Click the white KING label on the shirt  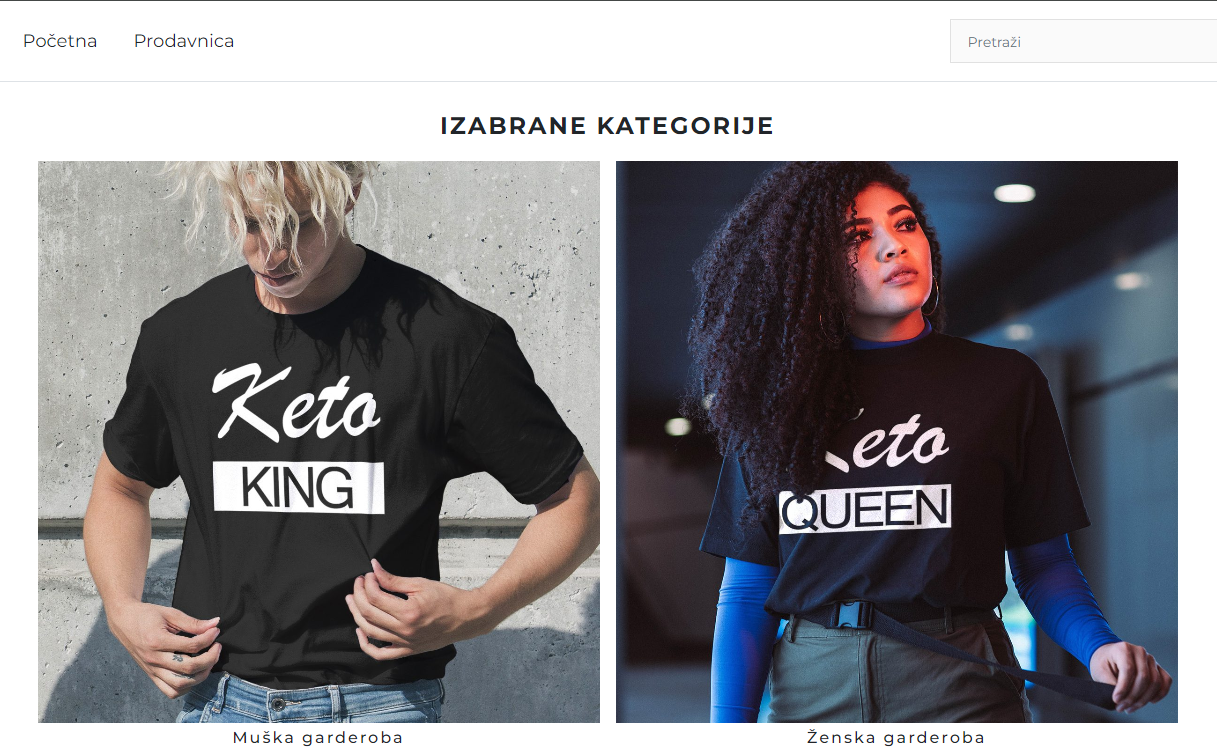pyautogui.click(x=299, y=488)
